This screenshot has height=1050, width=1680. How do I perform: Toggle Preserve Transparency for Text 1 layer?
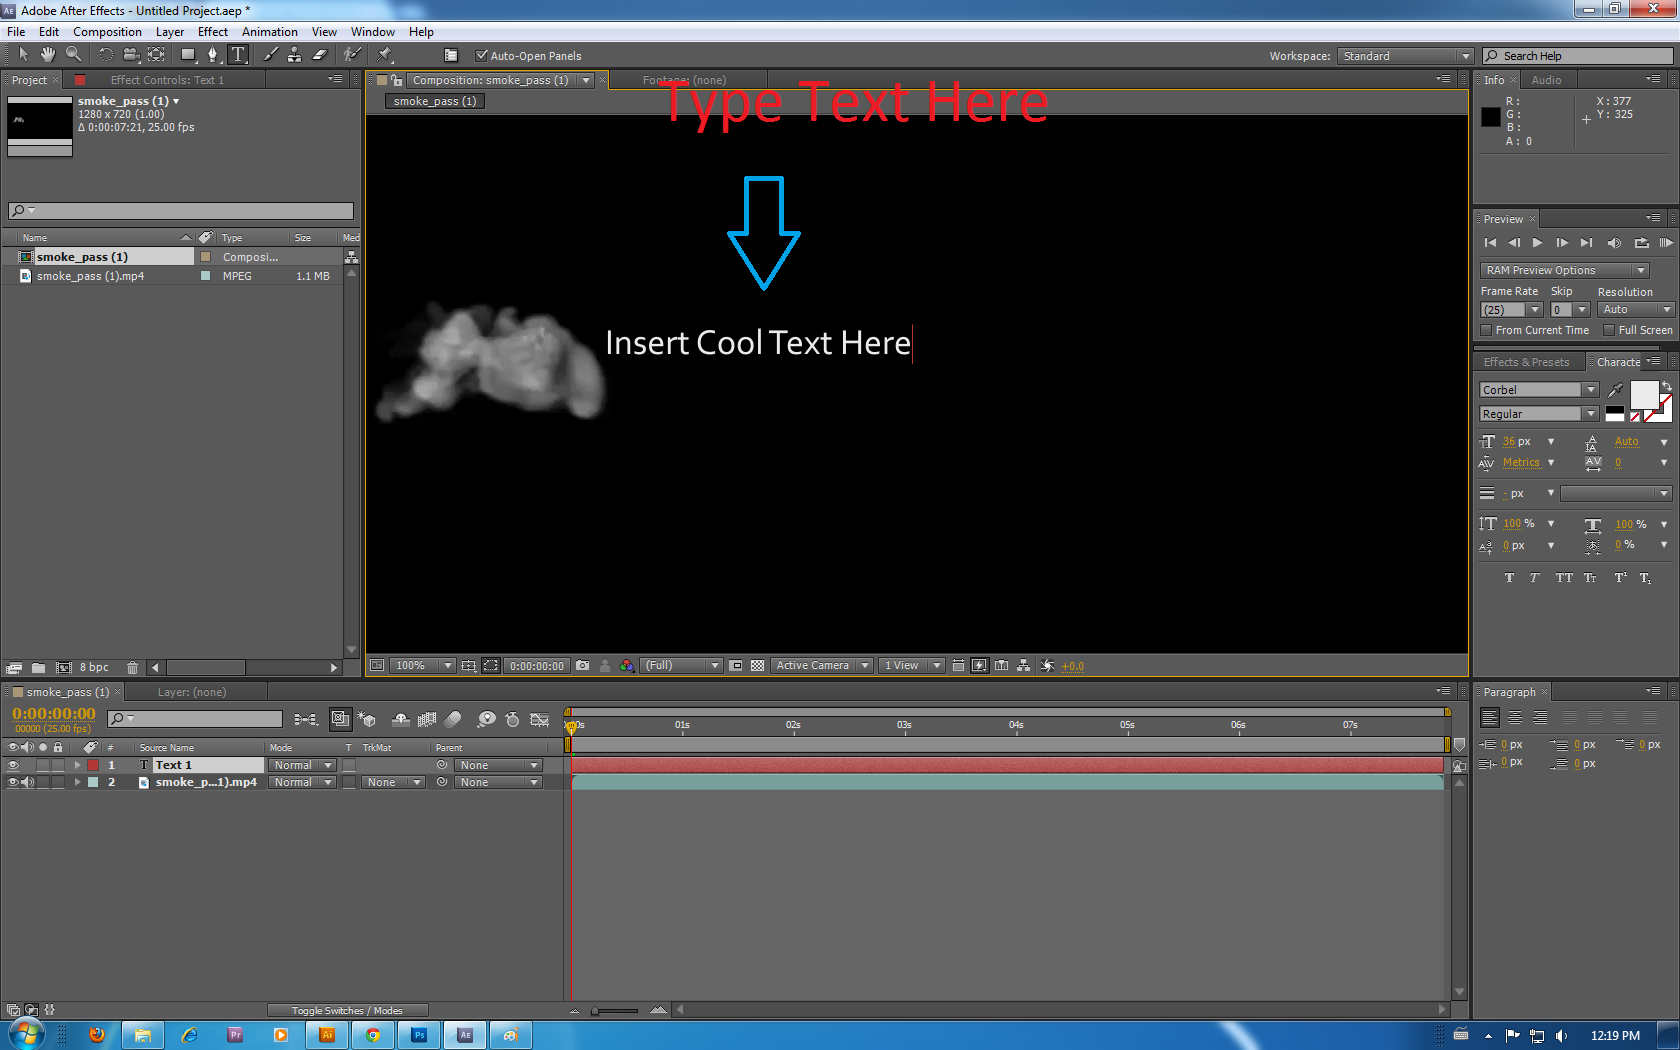click(349, 765)
